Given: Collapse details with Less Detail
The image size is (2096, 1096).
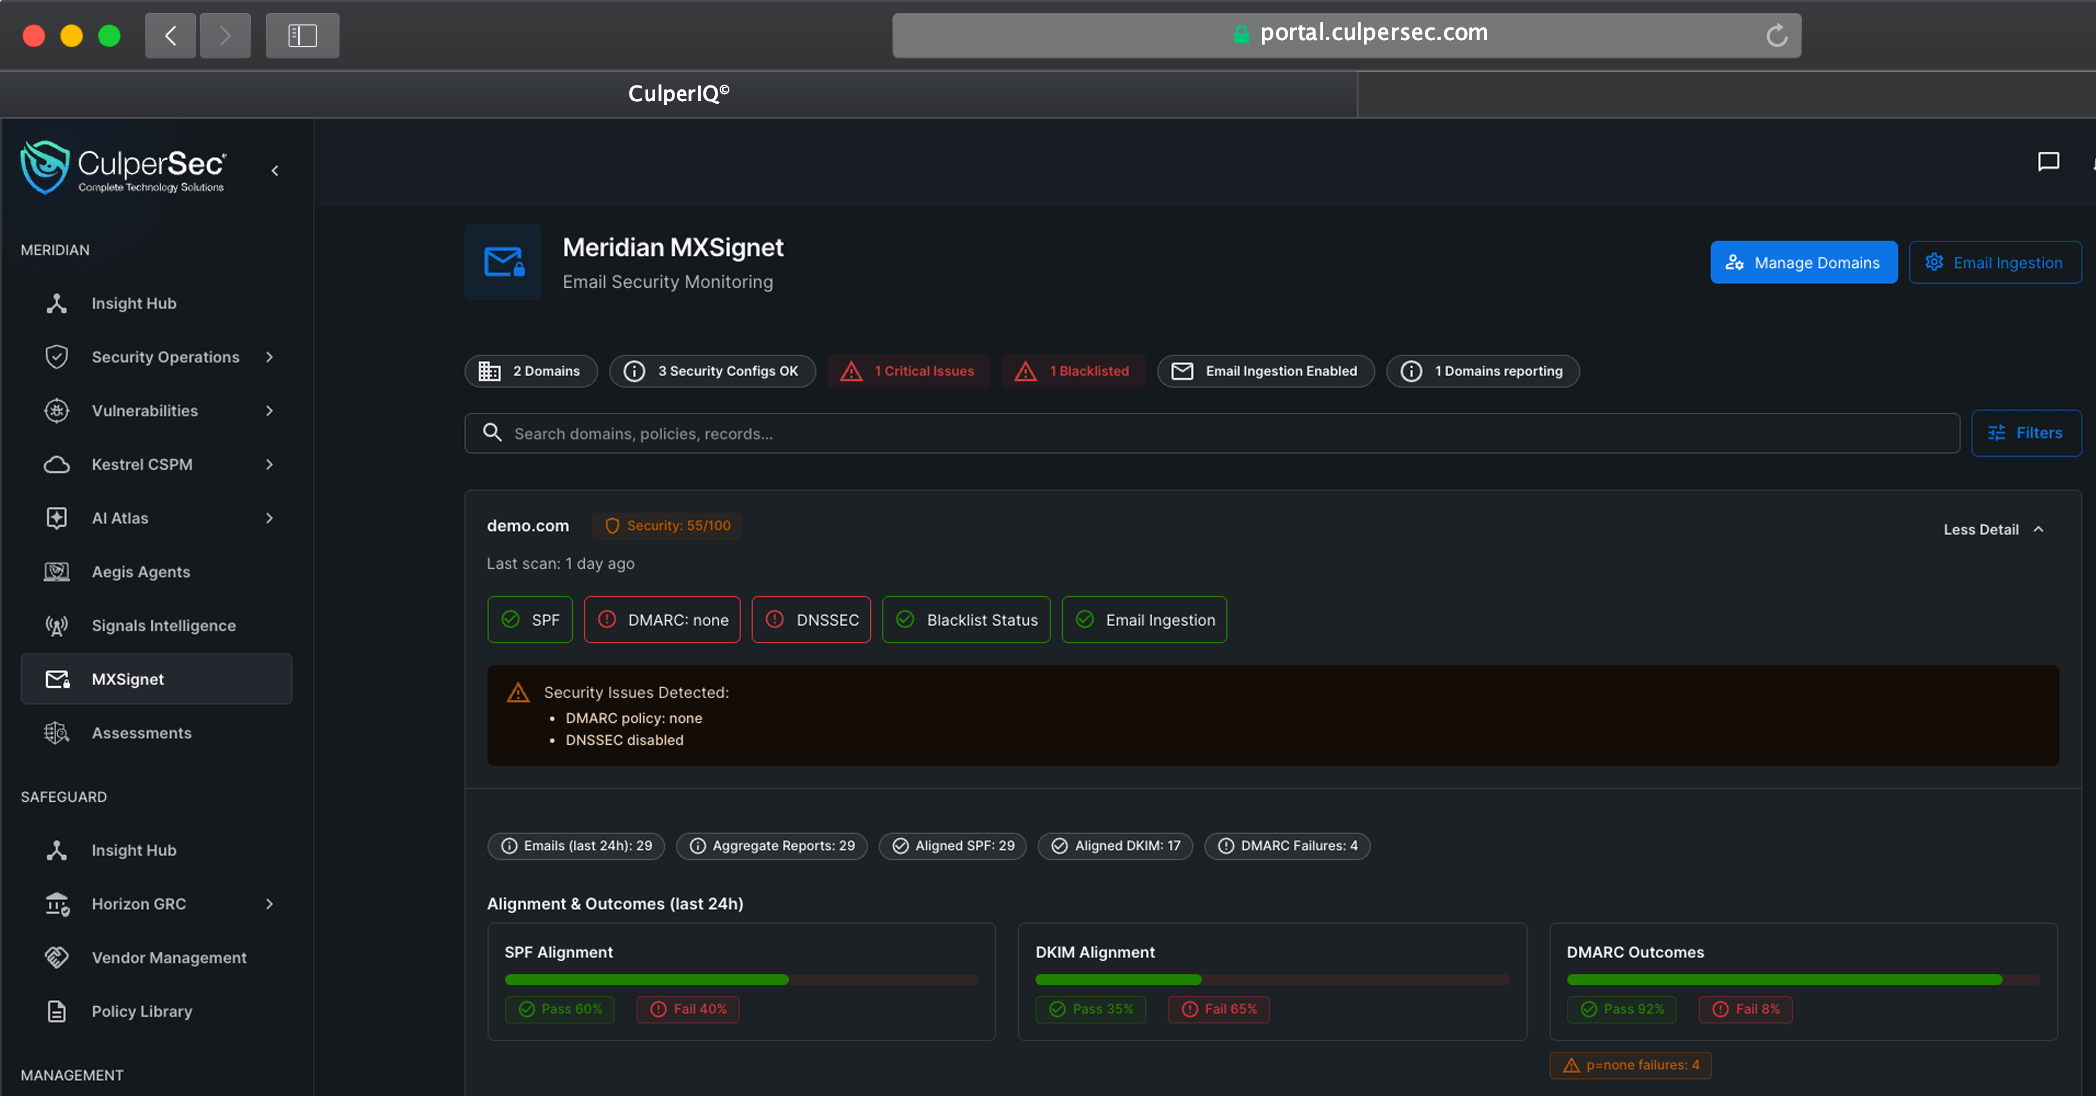Looking at the screenshot, I should (x=1994, y=529).
